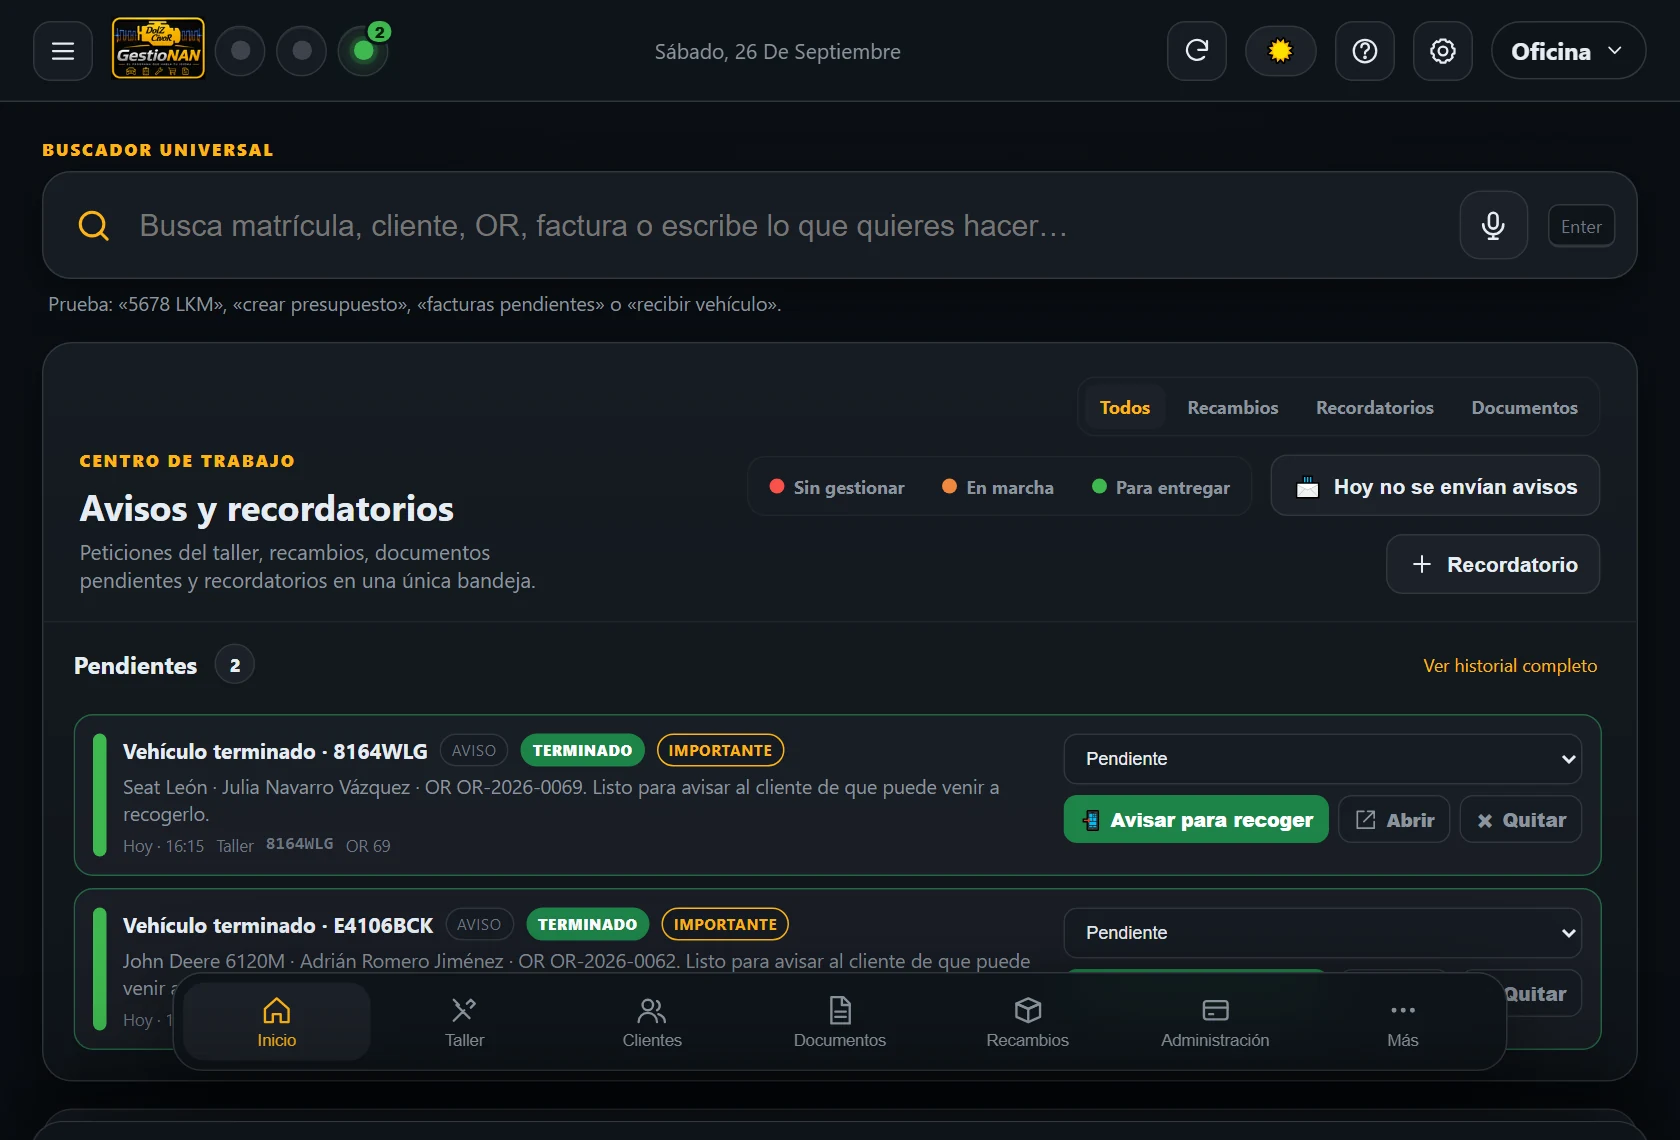Click the OR 69 tag
This screenshot has height=1140, width=1680.
click(368, 846)
